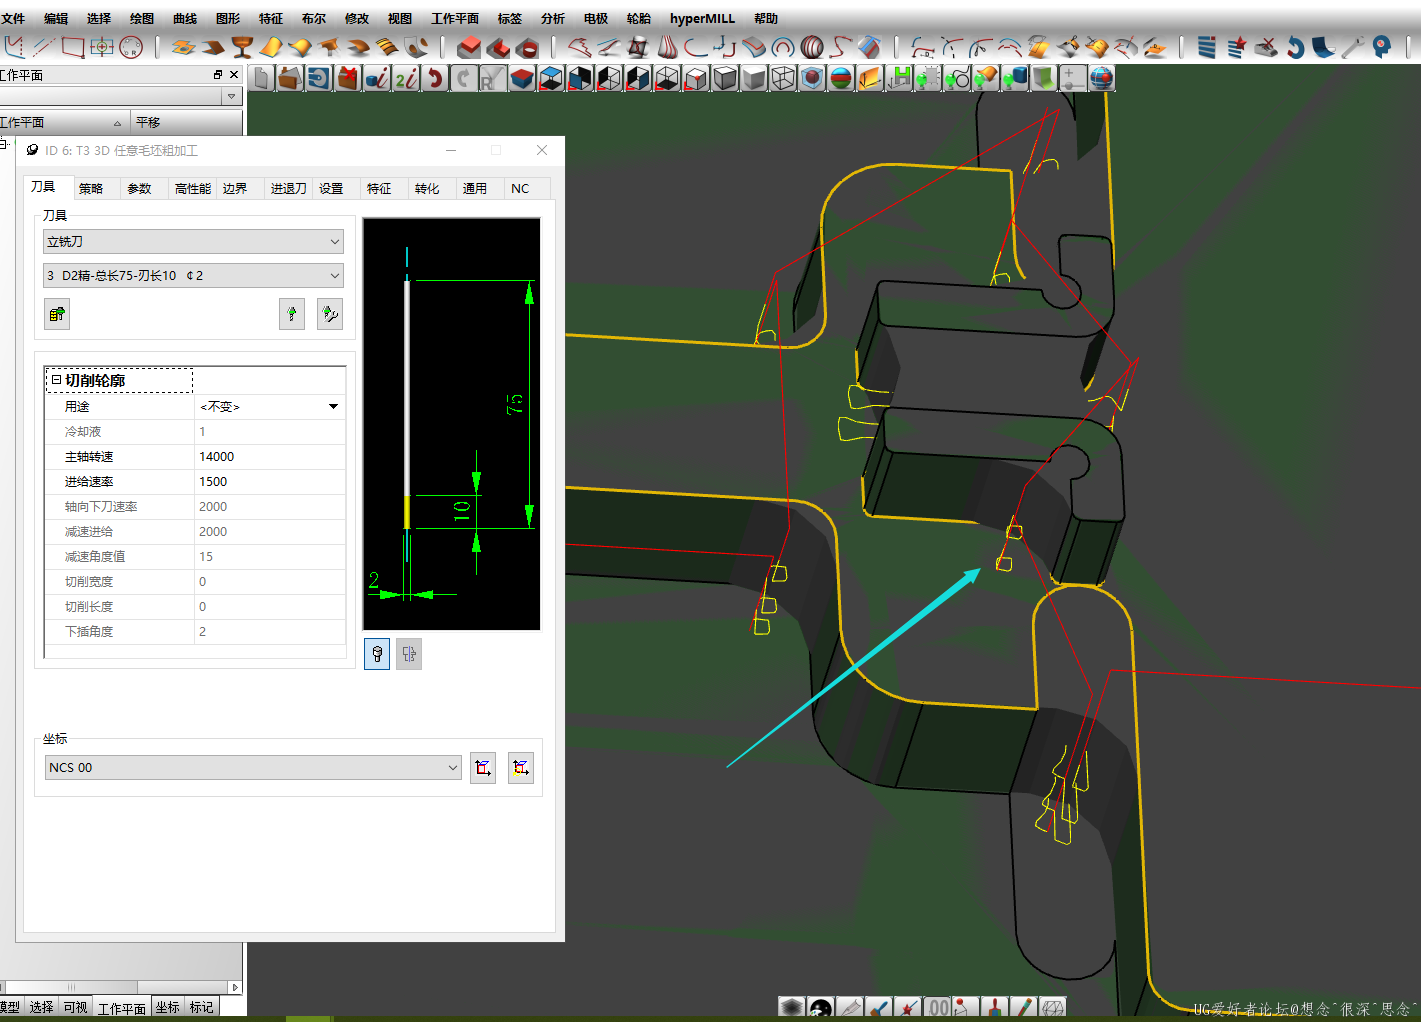Switch to the 参数 tab
The height and width of the screenshot is (1022, 1421).
click(139, 188)
